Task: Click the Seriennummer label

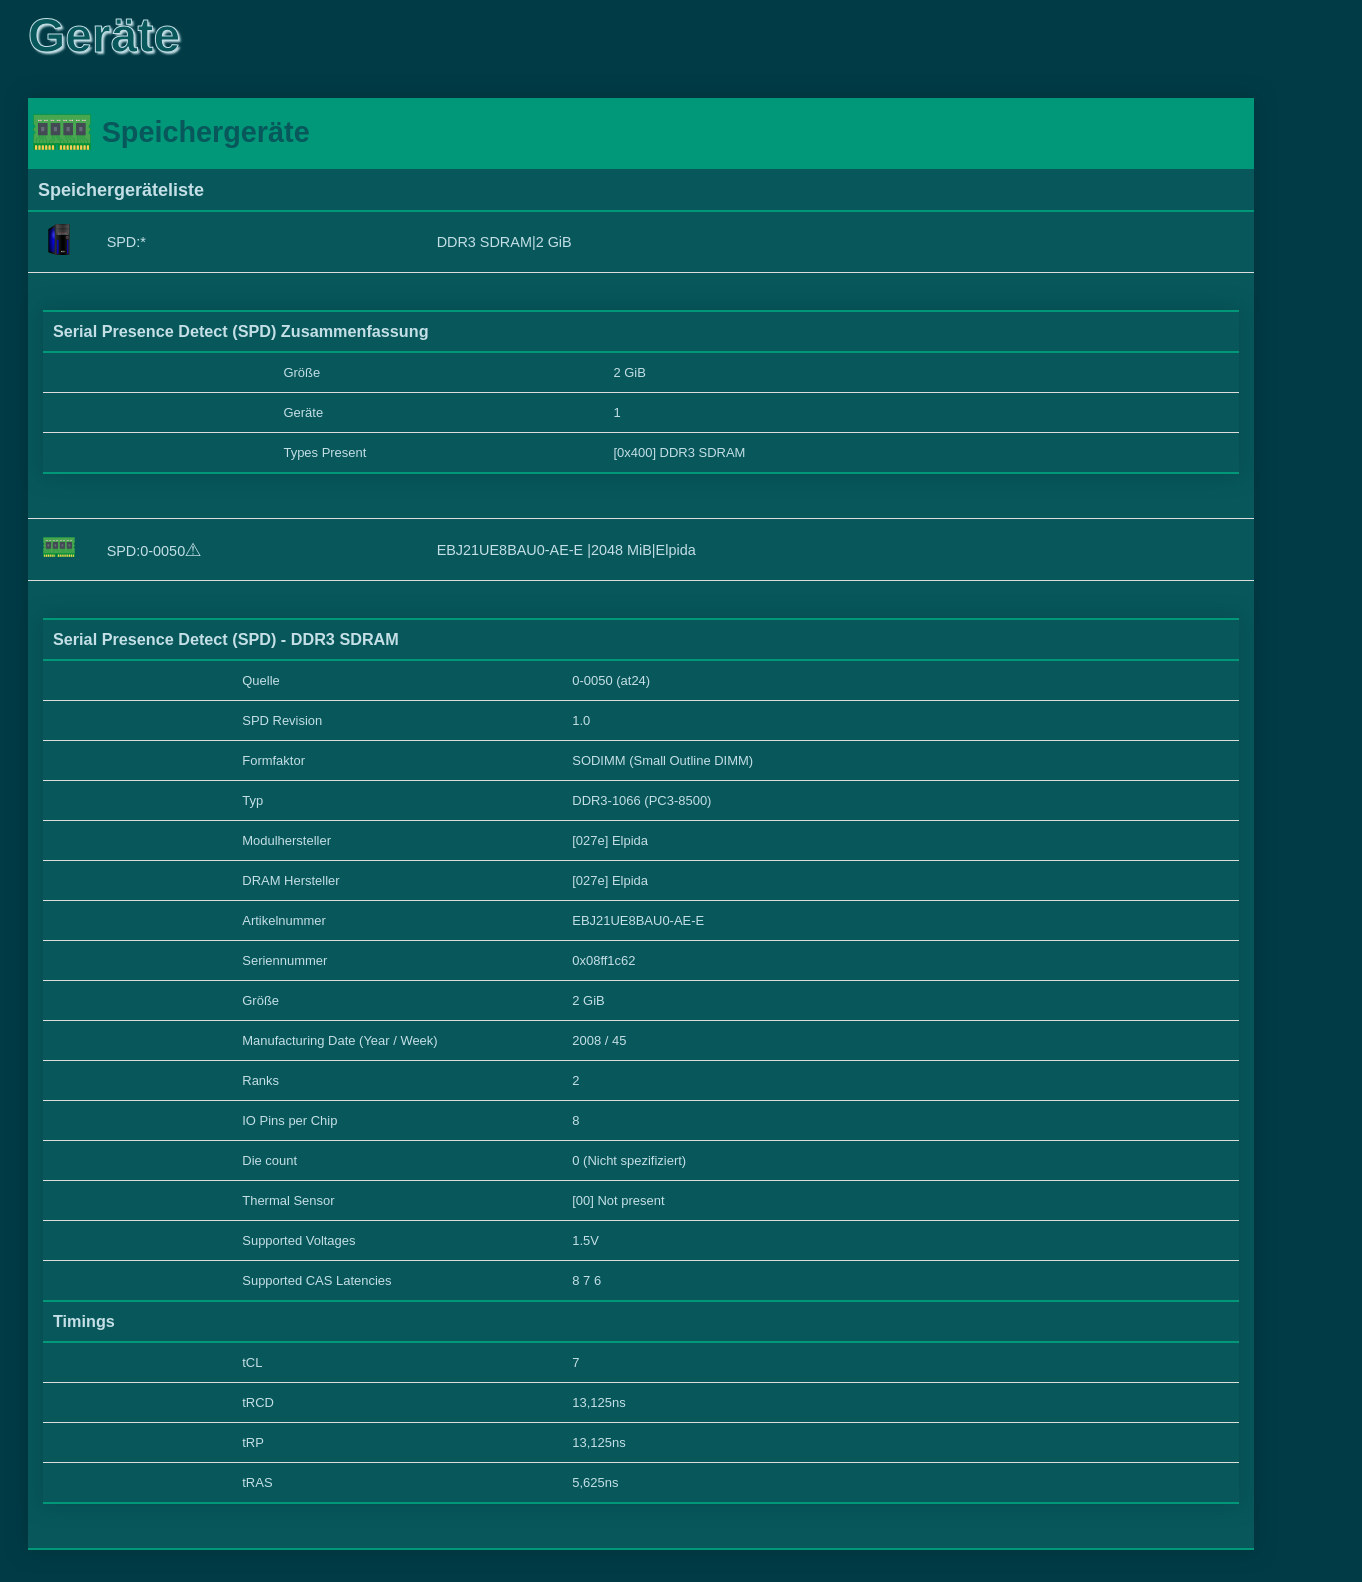Action: (285, 961)
